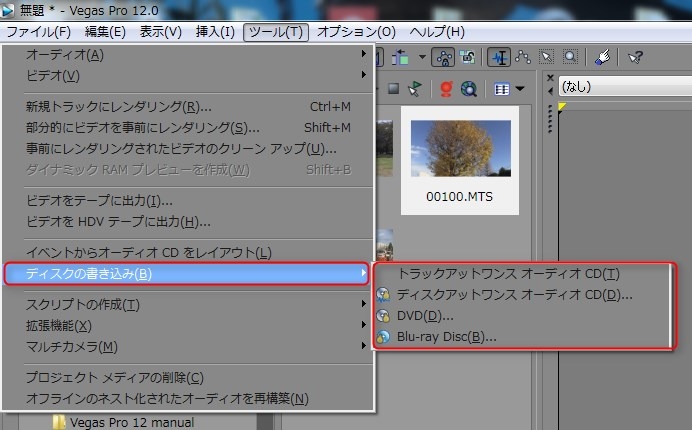Choose 新規トラックにレンダリング(R)...
Screen dimensions: 692x430
click(188, 106)
